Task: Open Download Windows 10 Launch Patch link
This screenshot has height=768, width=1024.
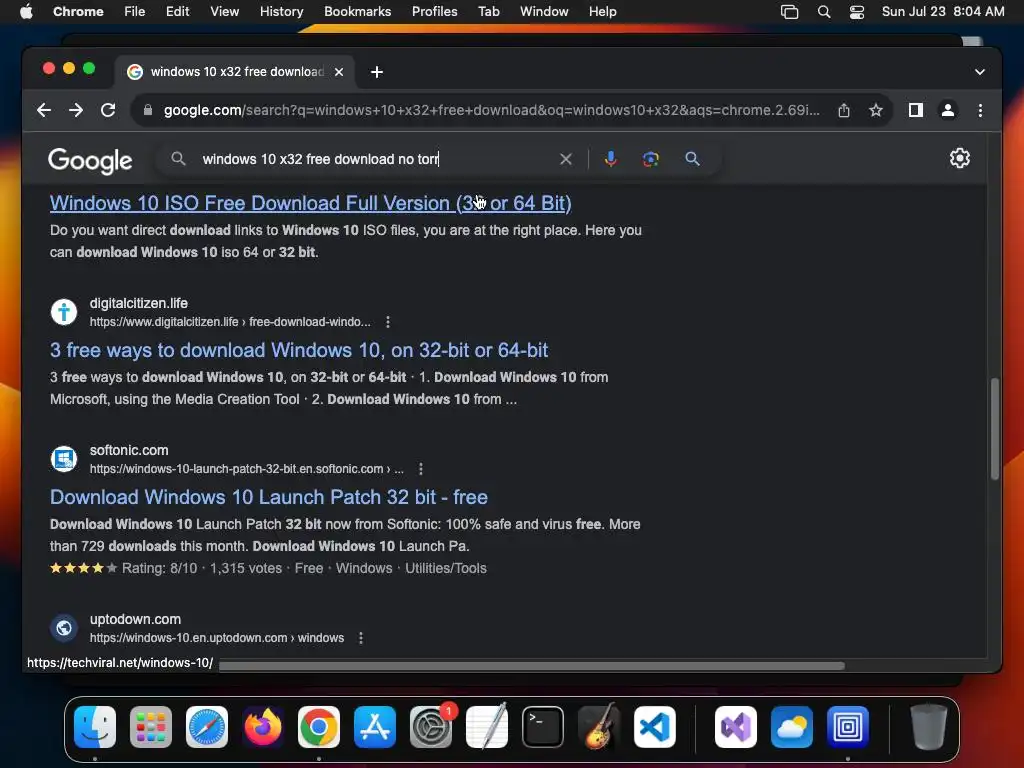Action: [268, 497]
